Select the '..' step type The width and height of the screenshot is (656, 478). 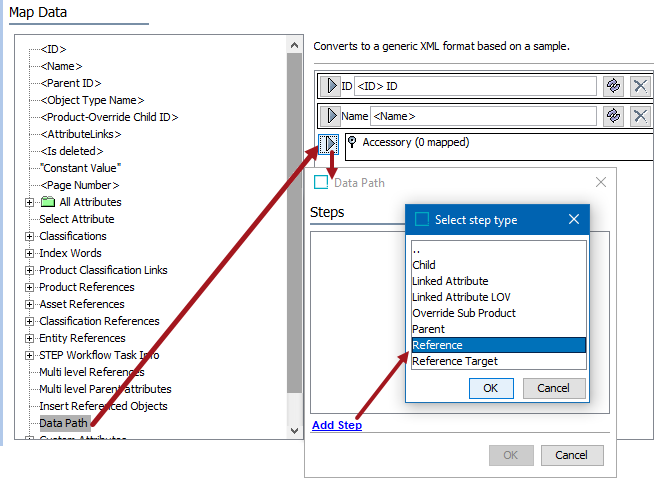click(x=498, y=250)
